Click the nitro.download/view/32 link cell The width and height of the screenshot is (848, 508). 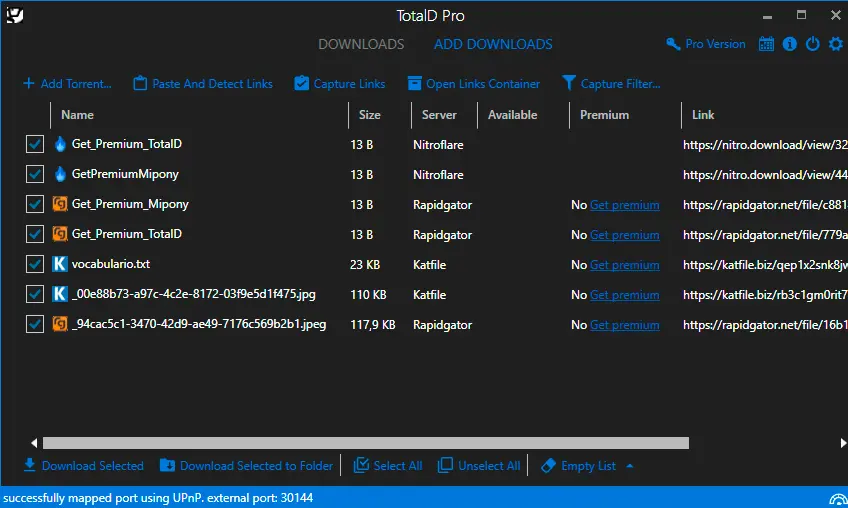[765, 145]
